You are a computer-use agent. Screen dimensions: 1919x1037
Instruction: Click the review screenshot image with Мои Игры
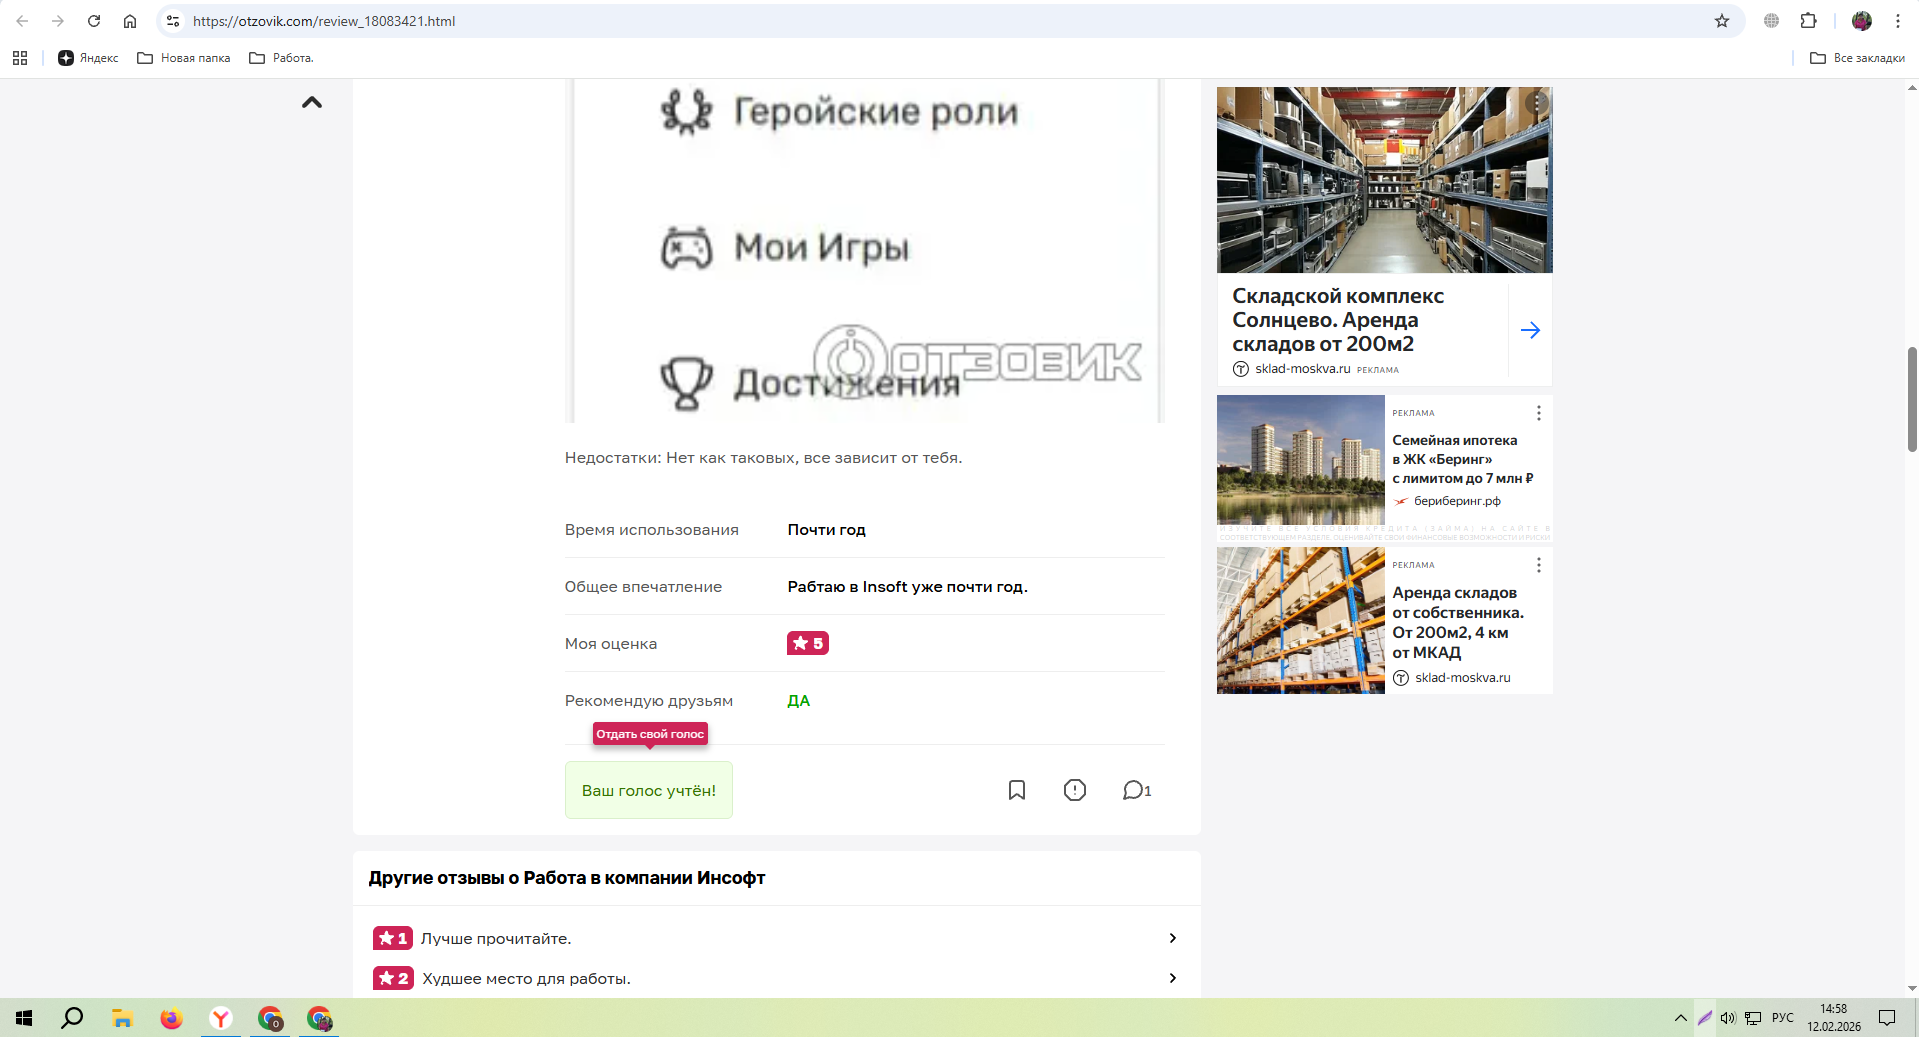(x=865, y=251)
